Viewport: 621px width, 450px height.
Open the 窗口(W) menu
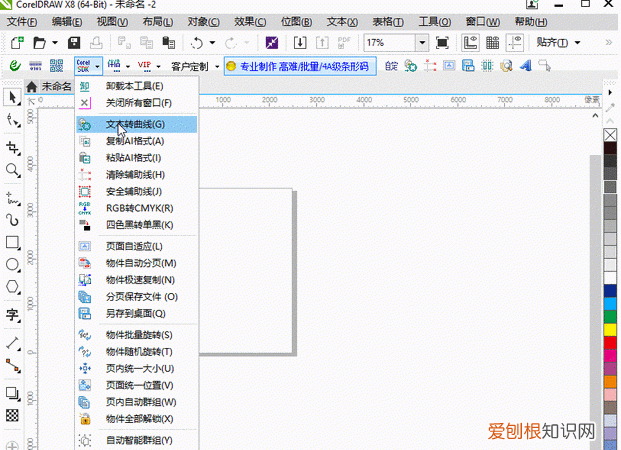(483, 22)
